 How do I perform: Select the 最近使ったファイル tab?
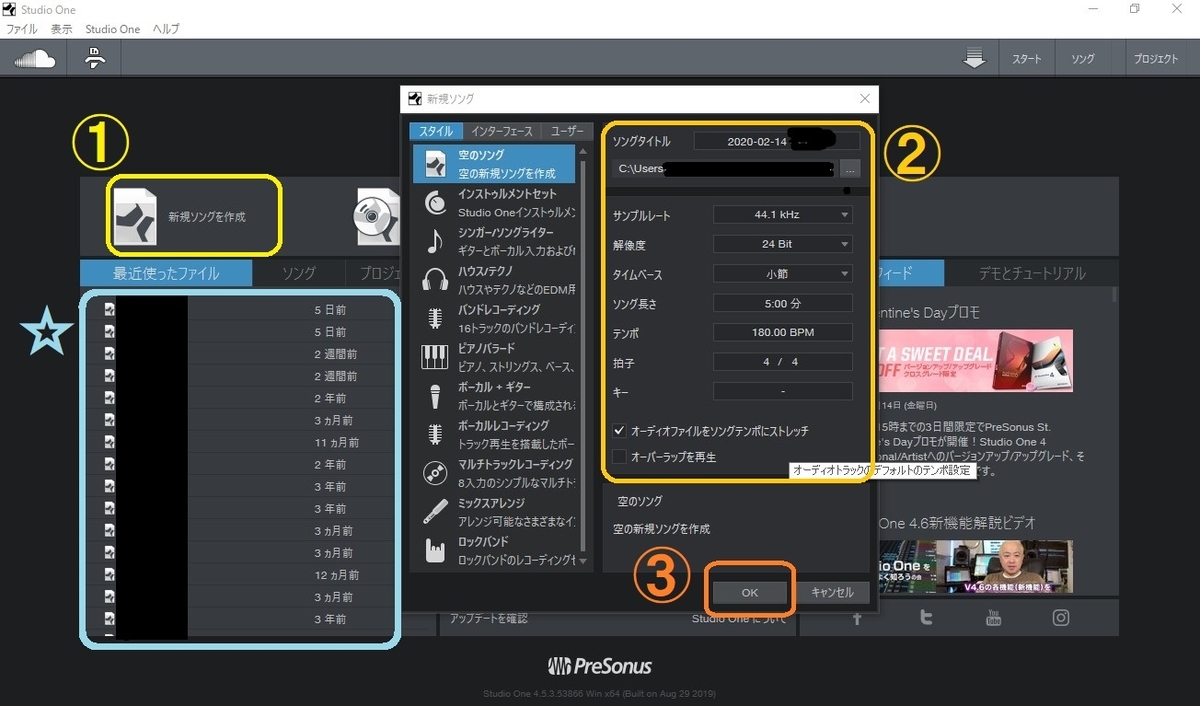point(166,273)
